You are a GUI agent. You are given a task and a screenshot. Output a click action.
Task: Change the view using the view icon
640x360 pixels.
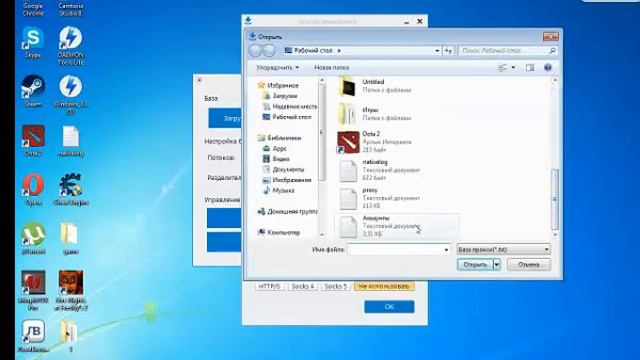pos(502,67)
